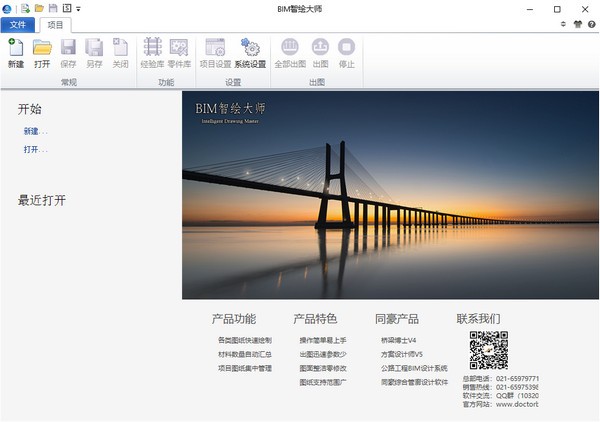Click the 新建 (New) ribbon icon
This screenshot has width=600, height=422.
coord(16,52)
